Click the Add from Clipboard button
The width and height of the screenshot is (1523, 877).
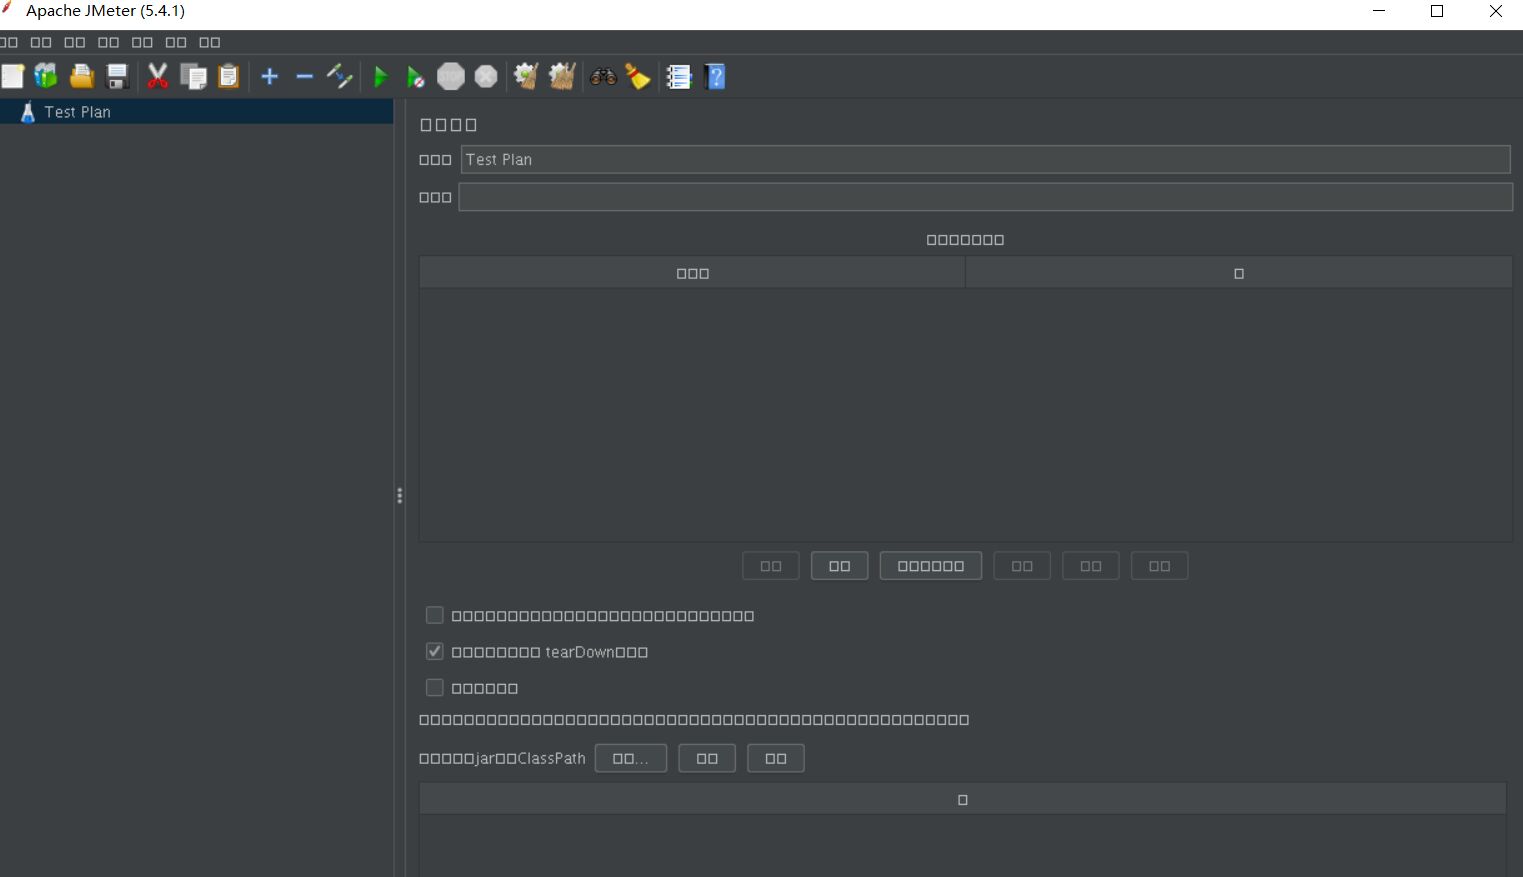point(931,566)
